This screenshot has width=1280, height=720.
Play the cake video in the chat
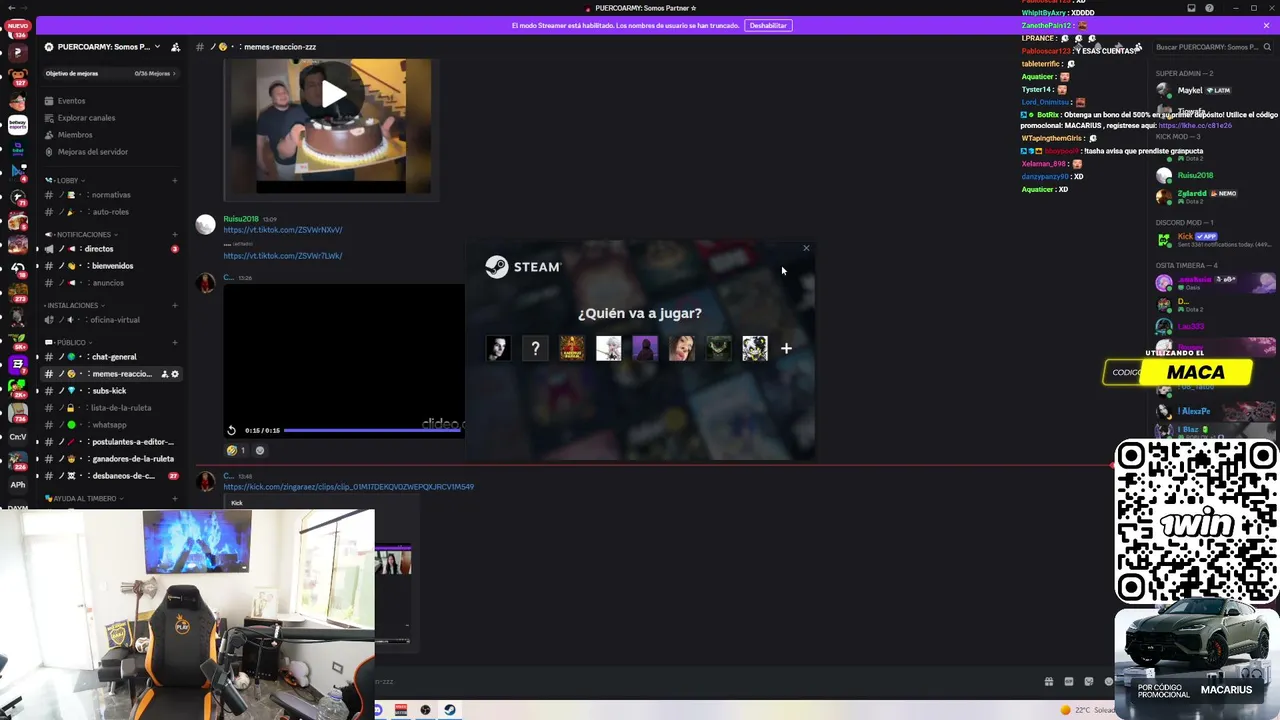[x=333, y=95]
